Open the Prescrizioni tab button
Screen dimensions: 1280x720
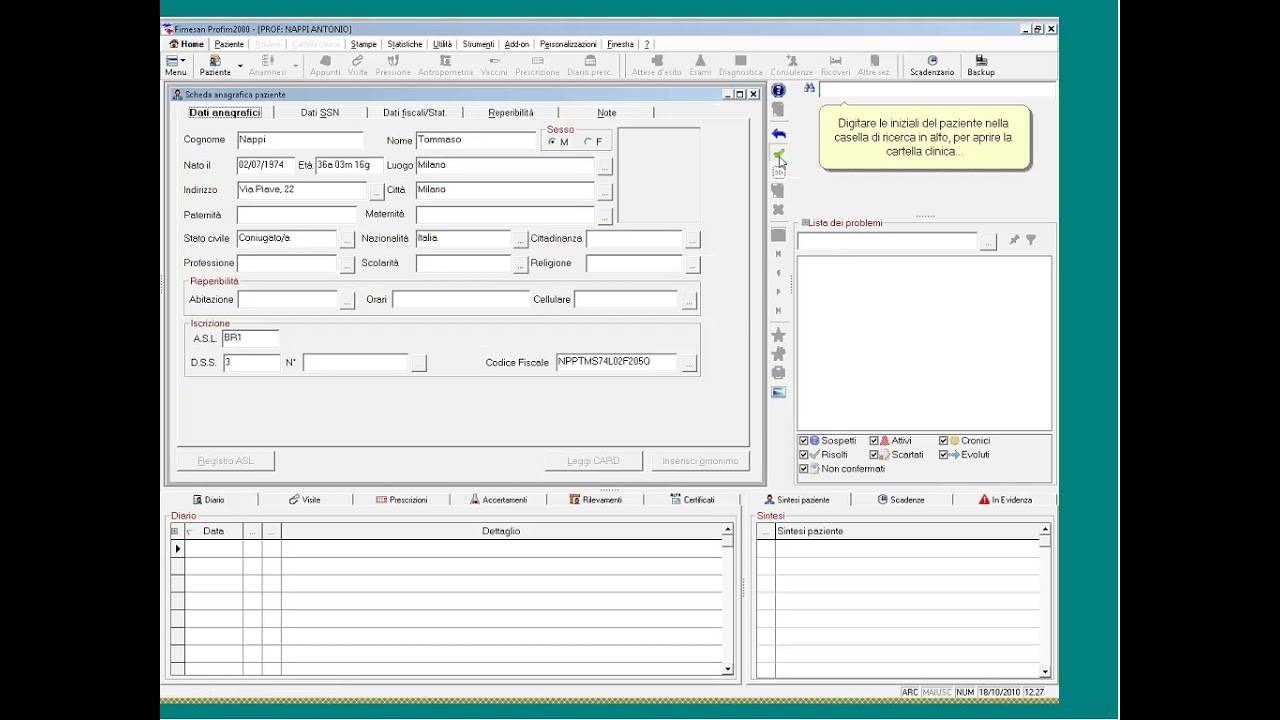pyautogui.click(x=402, y=500)
